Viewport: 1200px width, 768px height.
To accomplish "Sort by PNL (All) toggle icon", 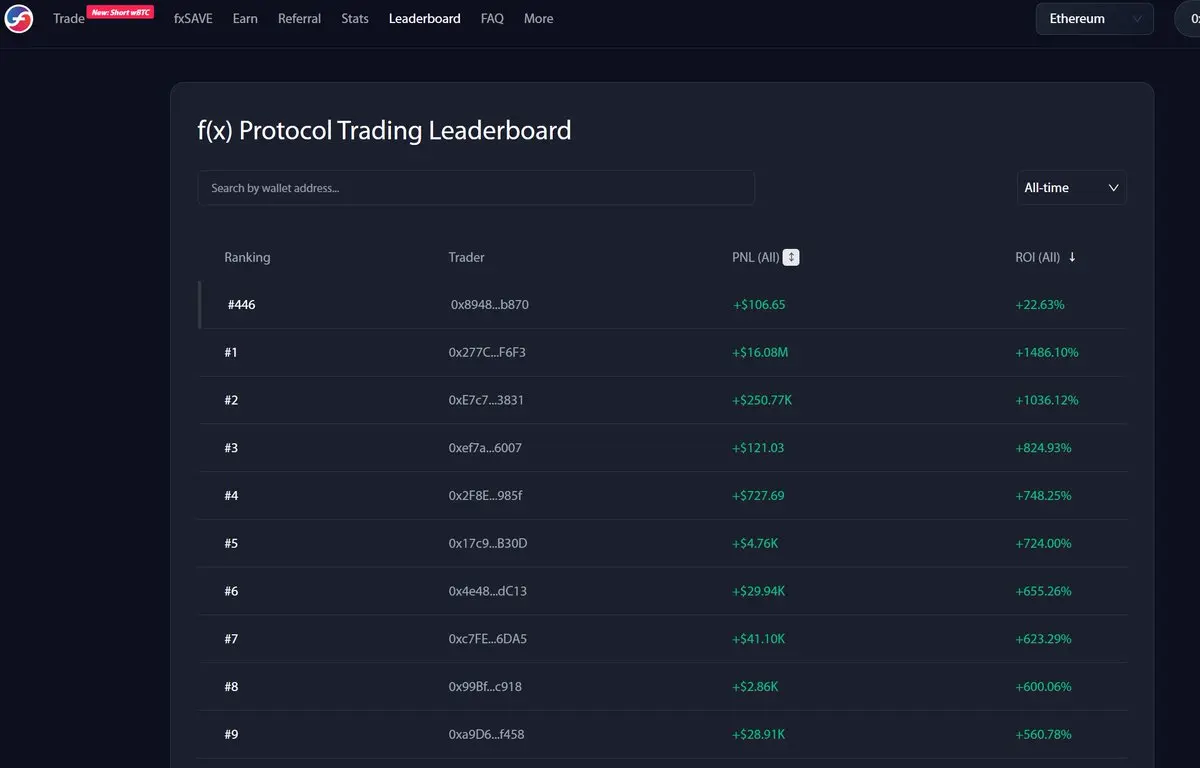I will pos(791,257).
